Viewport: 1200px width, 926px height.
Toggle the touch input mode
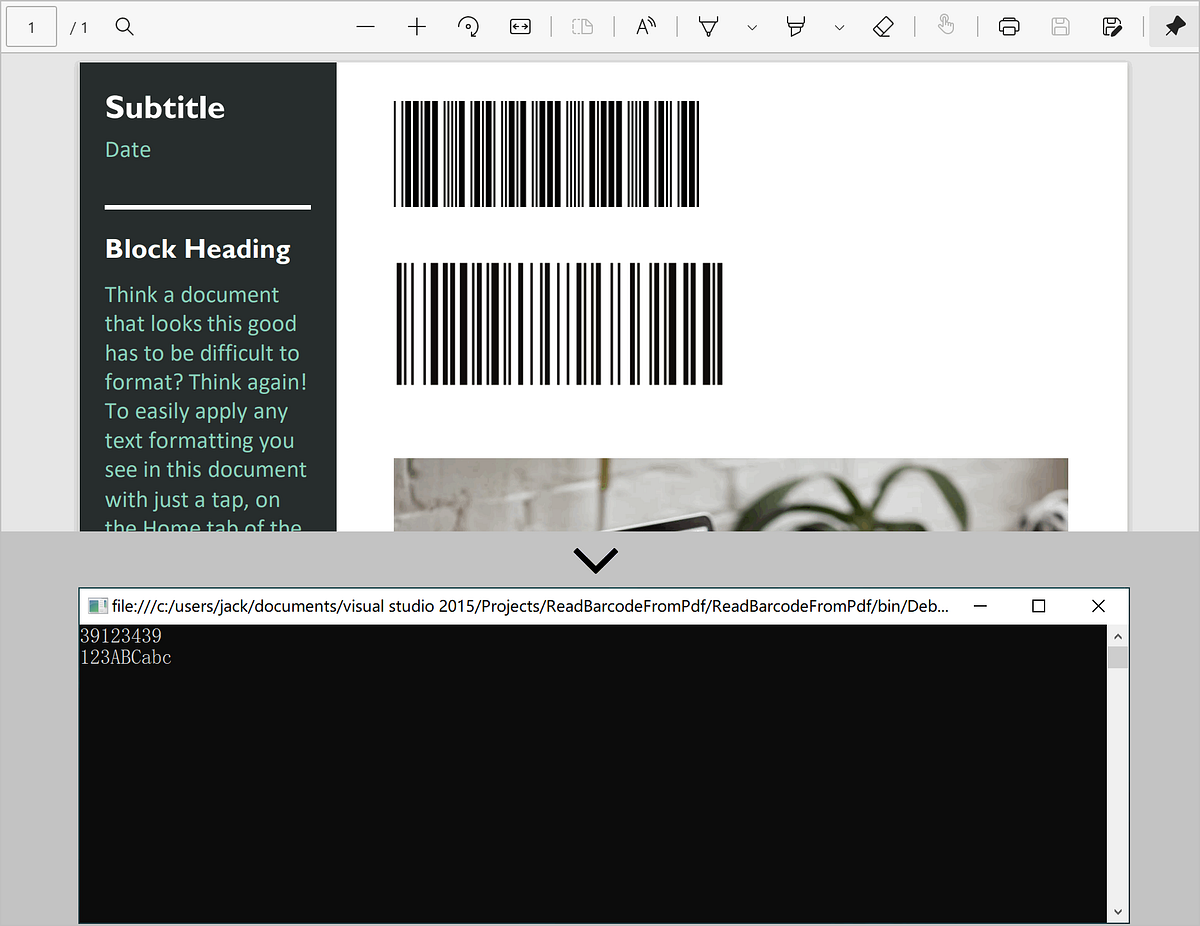(946, 27)
